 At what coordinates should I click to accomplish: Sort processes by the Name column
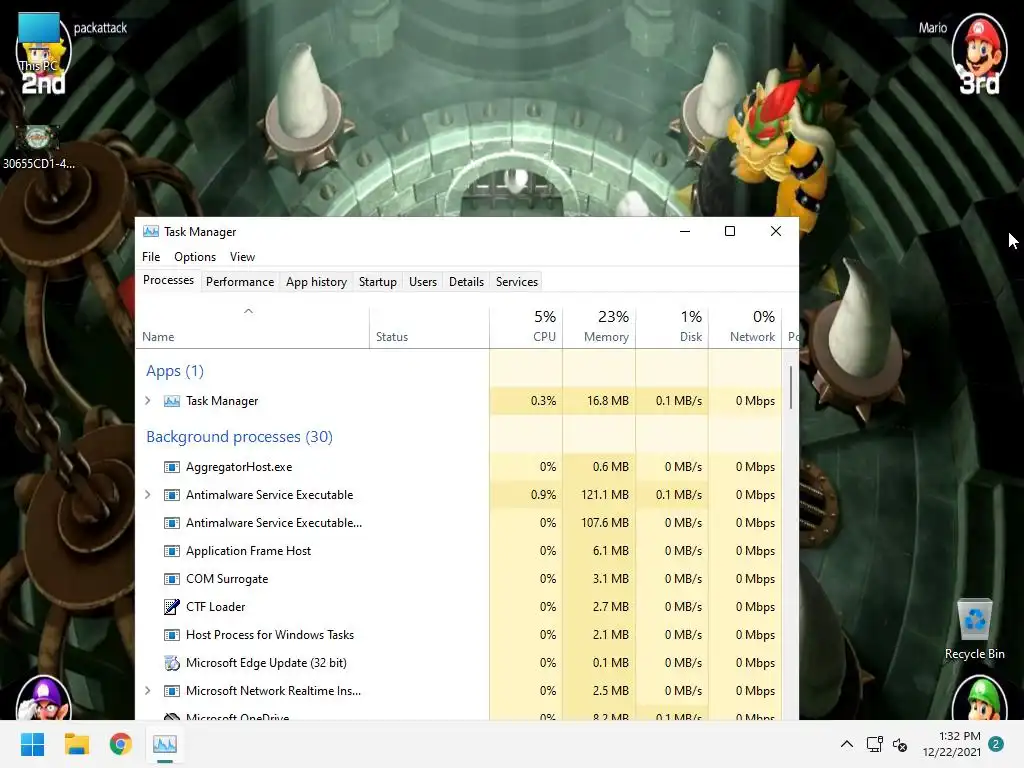click(252, 328)
